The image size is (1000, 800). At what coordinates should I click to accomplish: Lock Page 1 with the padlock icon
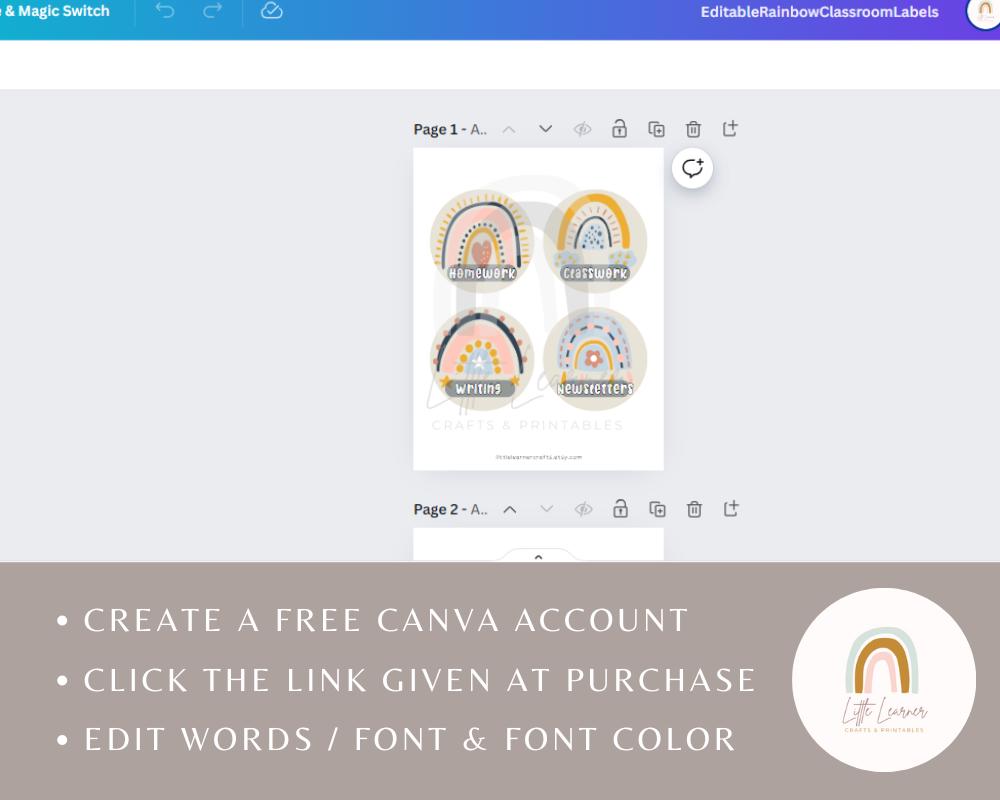[x=619, y=128]
